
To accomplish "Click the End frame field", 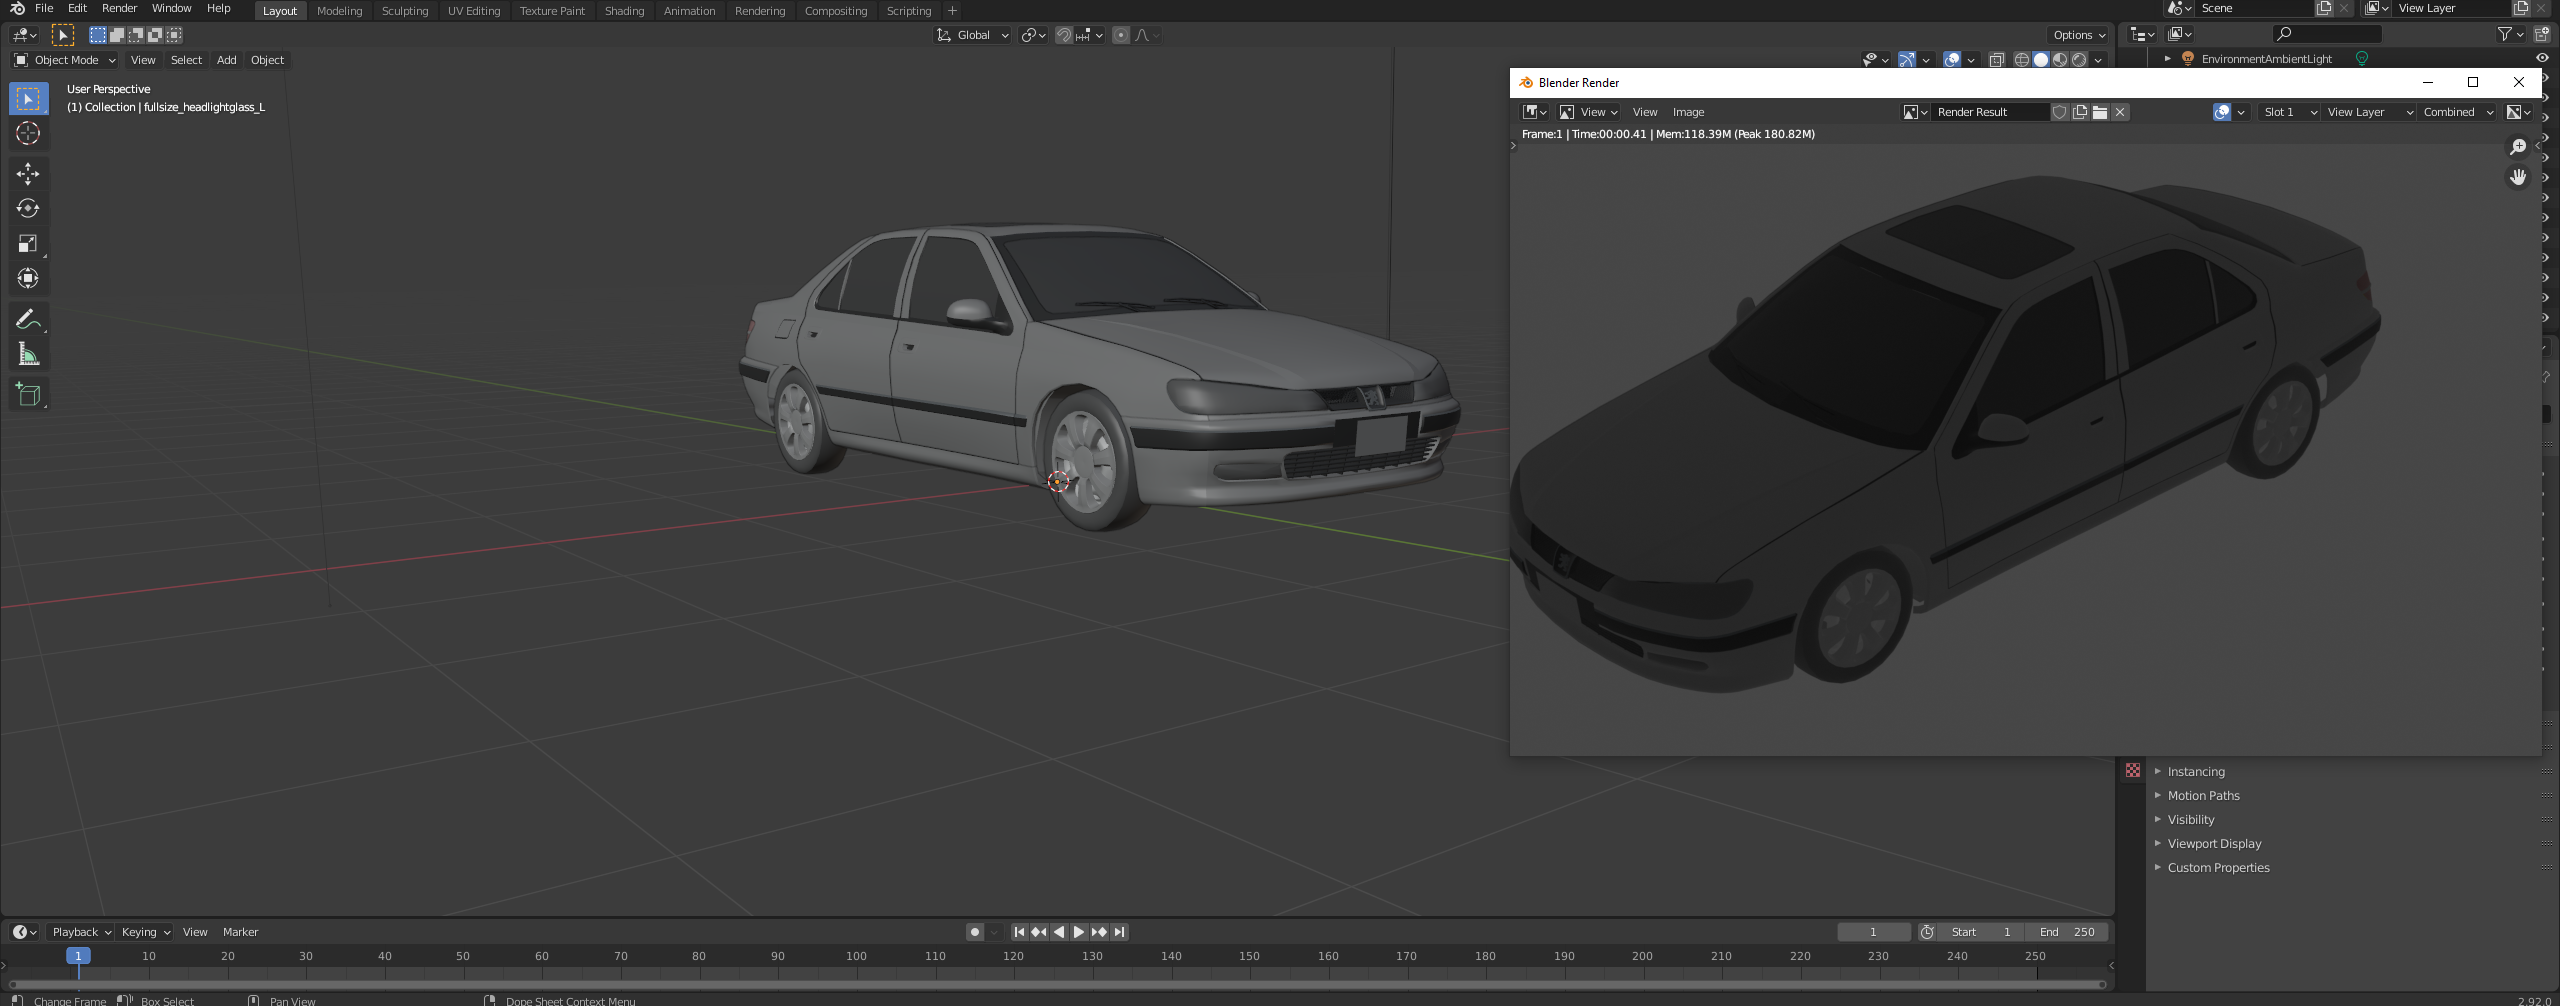I will (x=2067, y=932).
